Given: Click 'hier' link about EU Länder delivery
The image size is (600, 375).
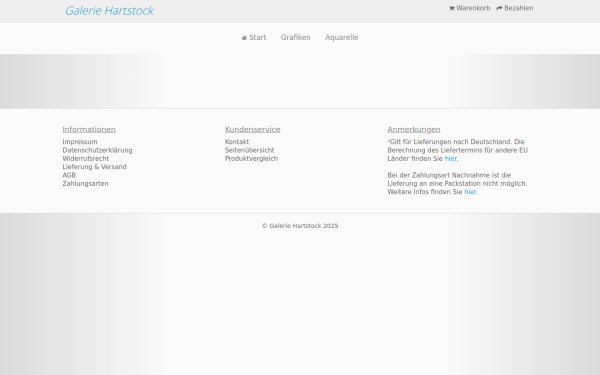Looking at the screenshot, I should [x=450, y=158].
